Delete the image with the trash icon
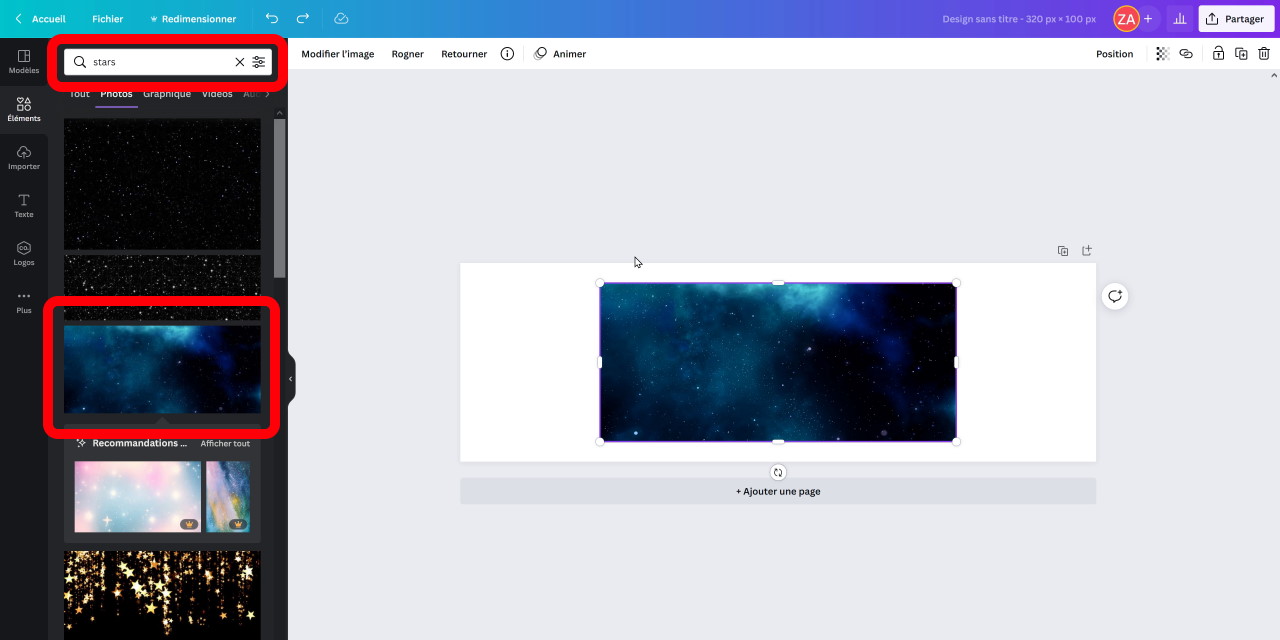Screen dimensions: 1280x640 tap(1264, 54)
